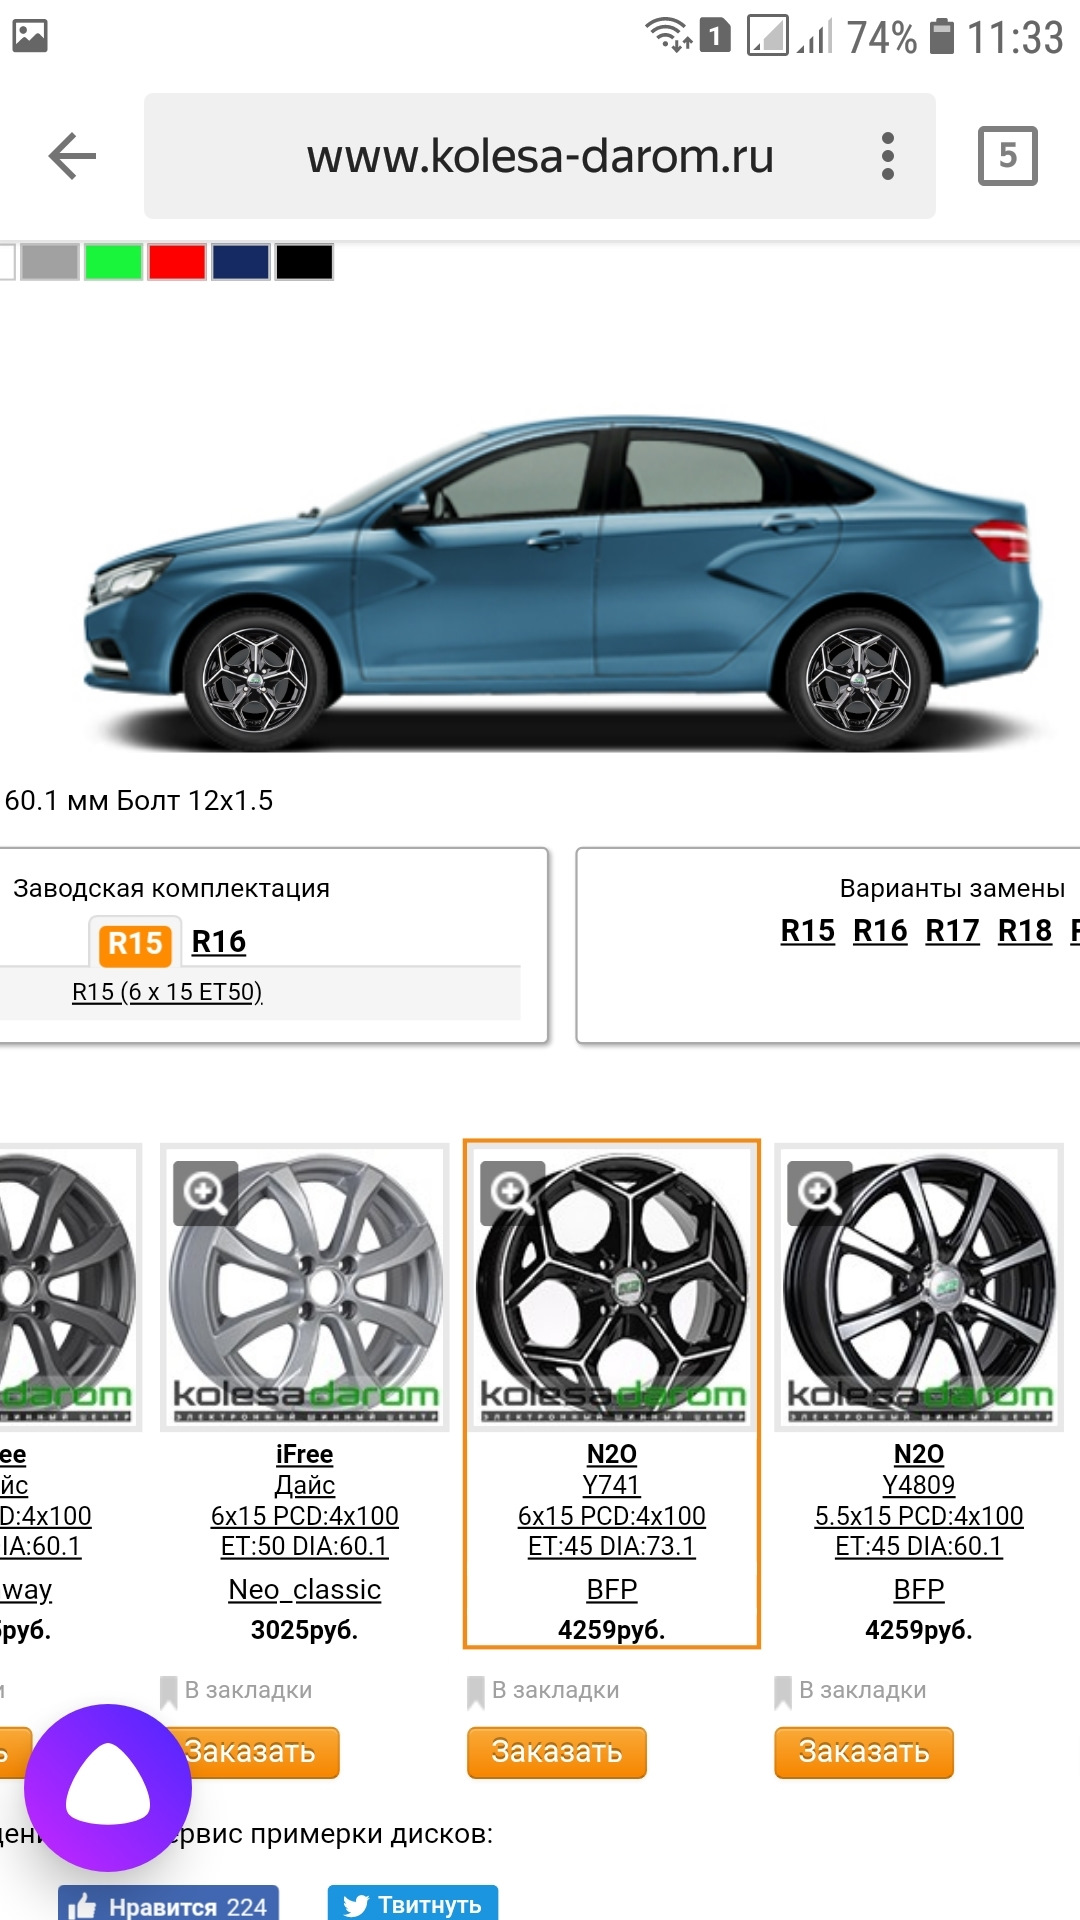Screen dimensions: 1080x1920
Task: Zoom the N2O Y4809 wheel image
Action: tap(819, 1193)
